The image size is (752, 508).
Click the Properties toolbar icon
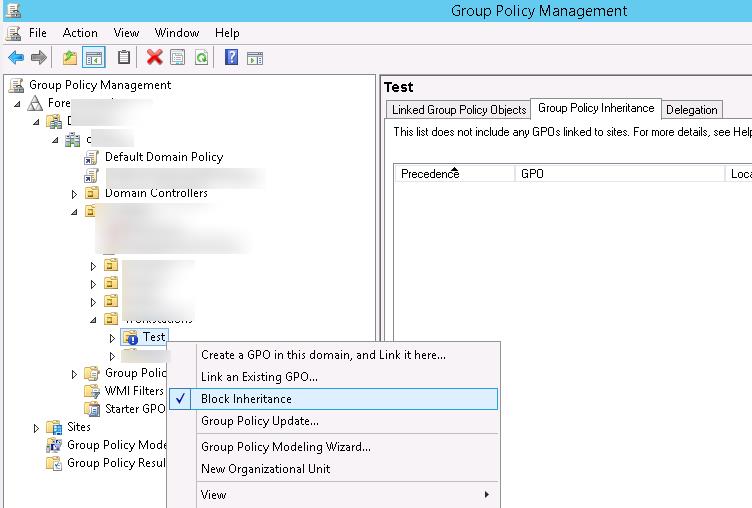[178, 58]
